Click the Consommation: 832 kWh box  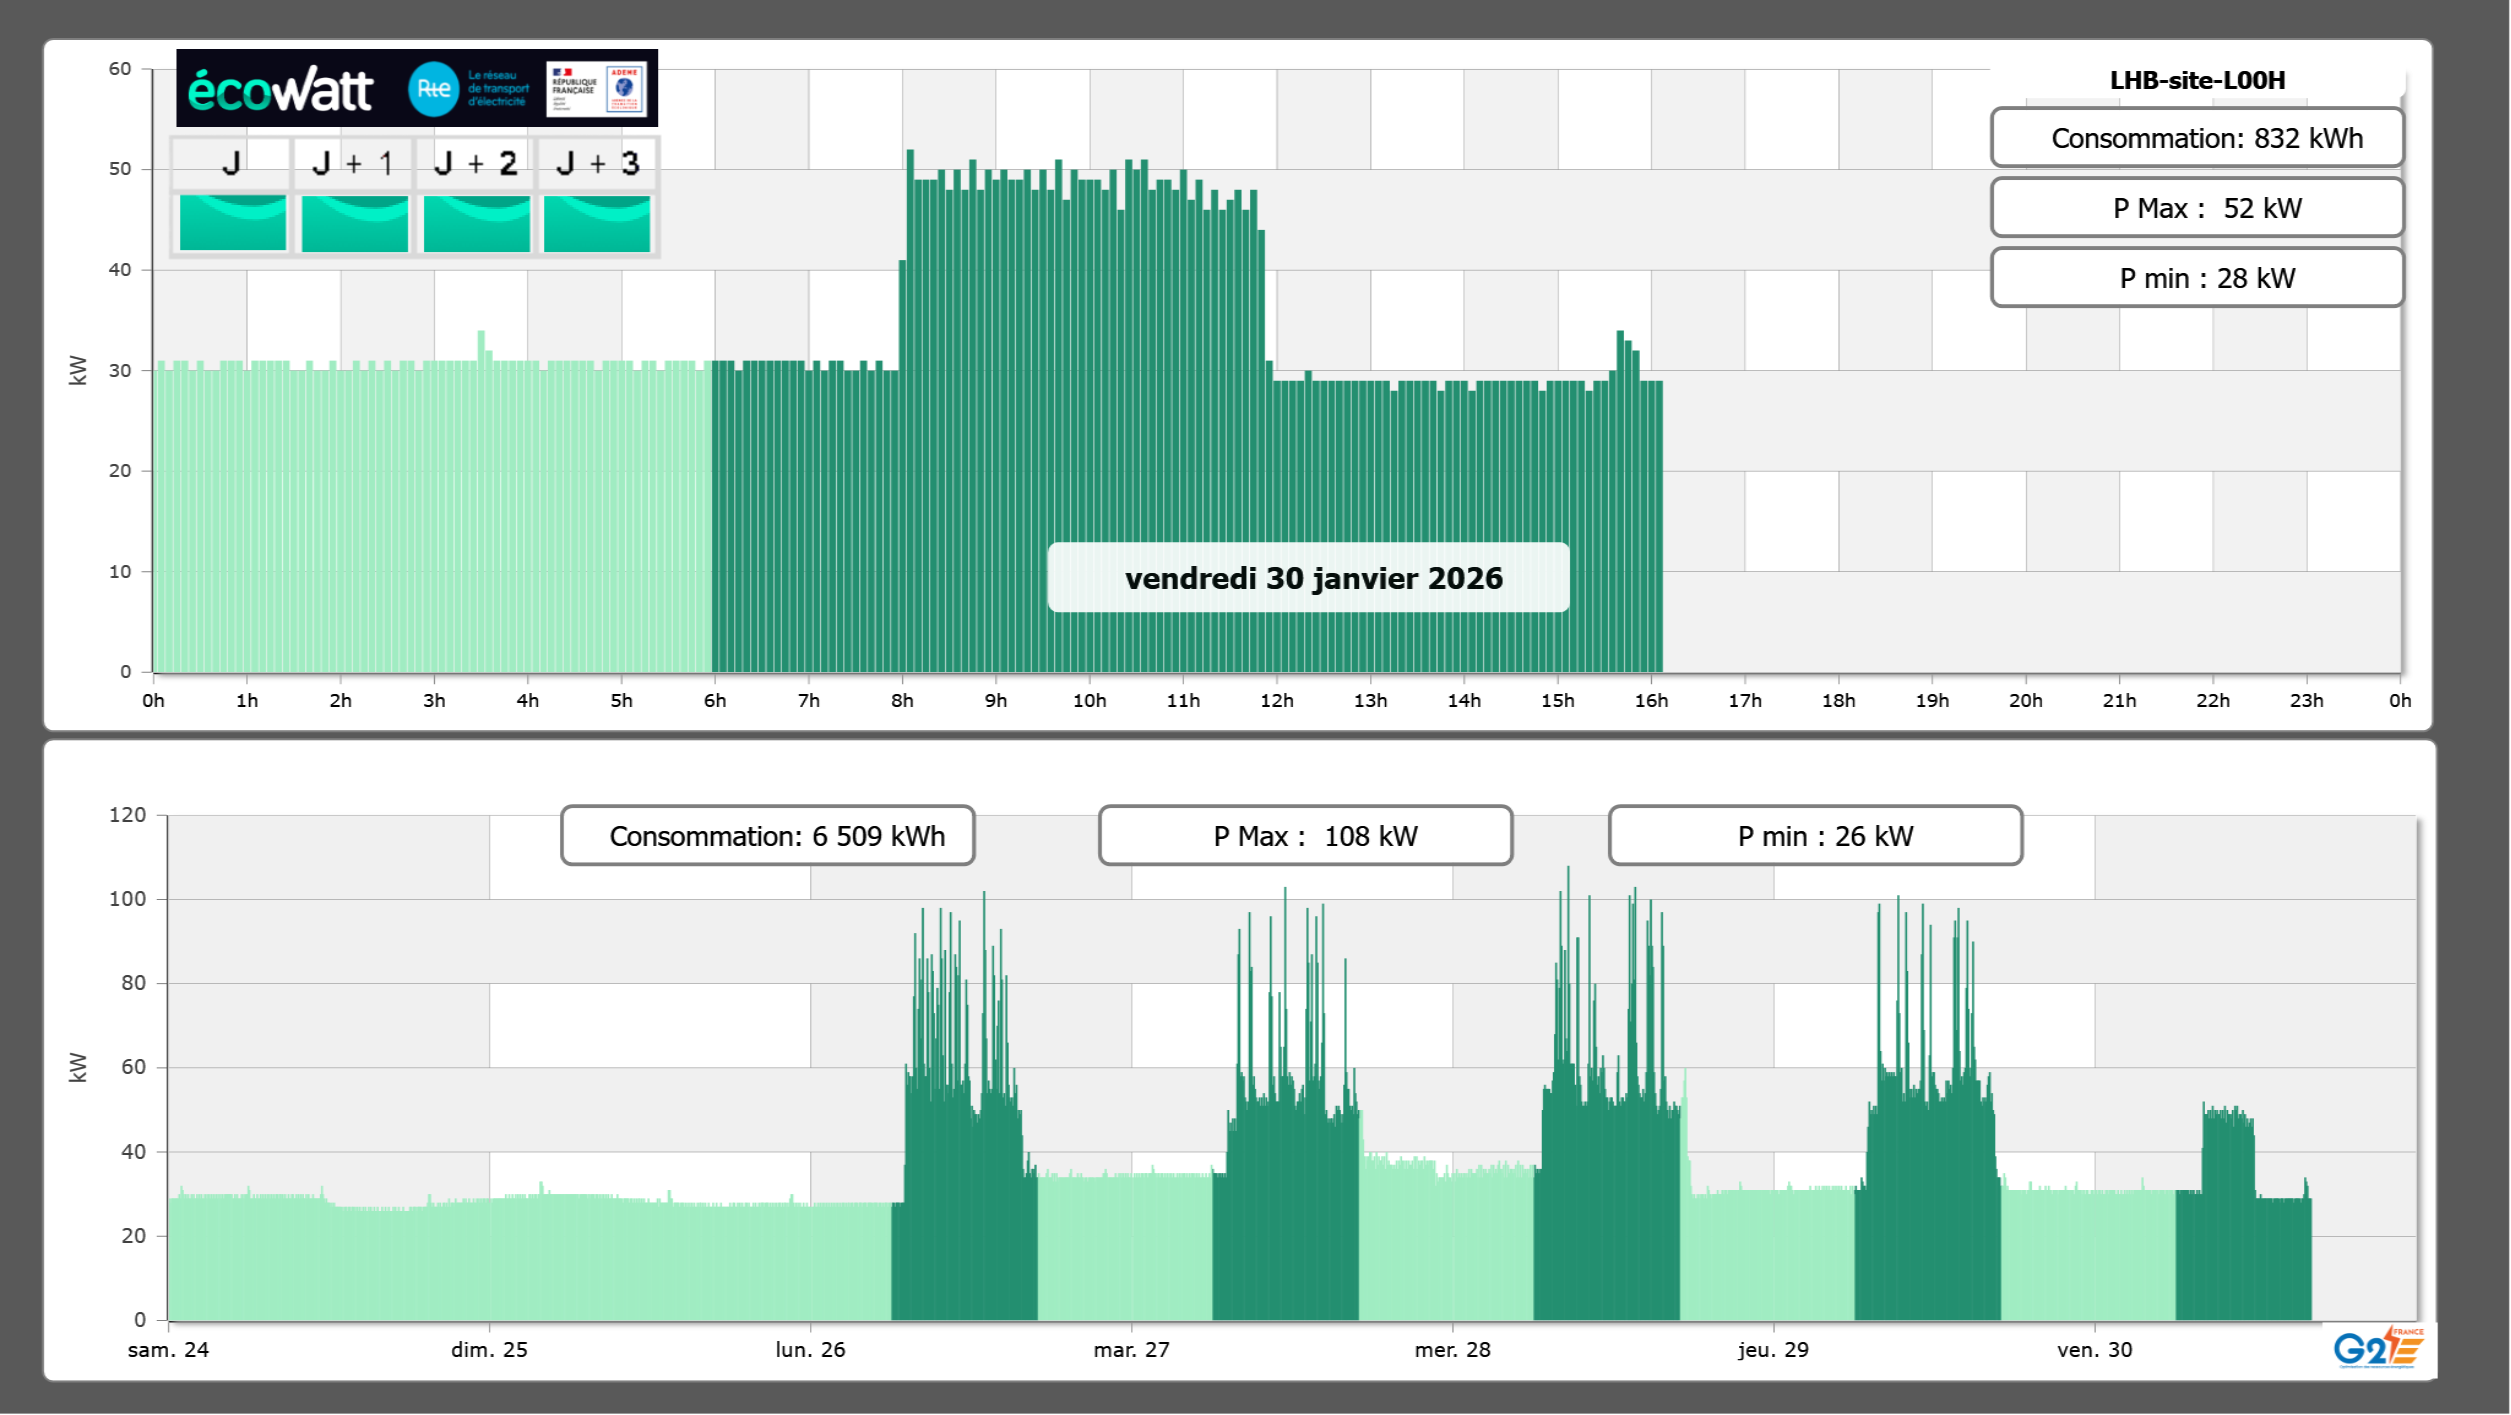(x=2196, y=138)
